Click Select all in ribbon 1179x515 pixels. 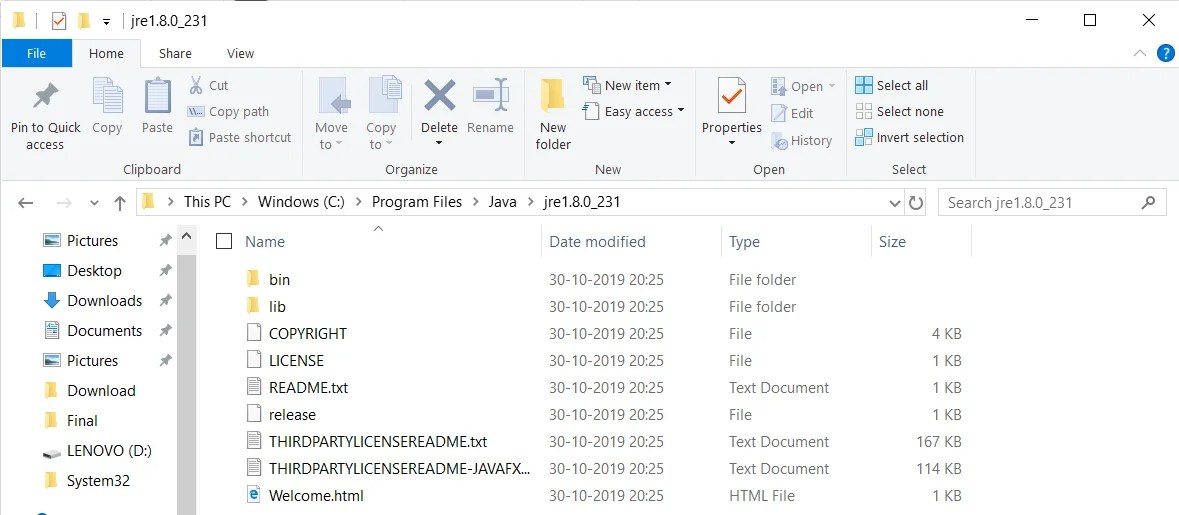[x=892, y=86]
